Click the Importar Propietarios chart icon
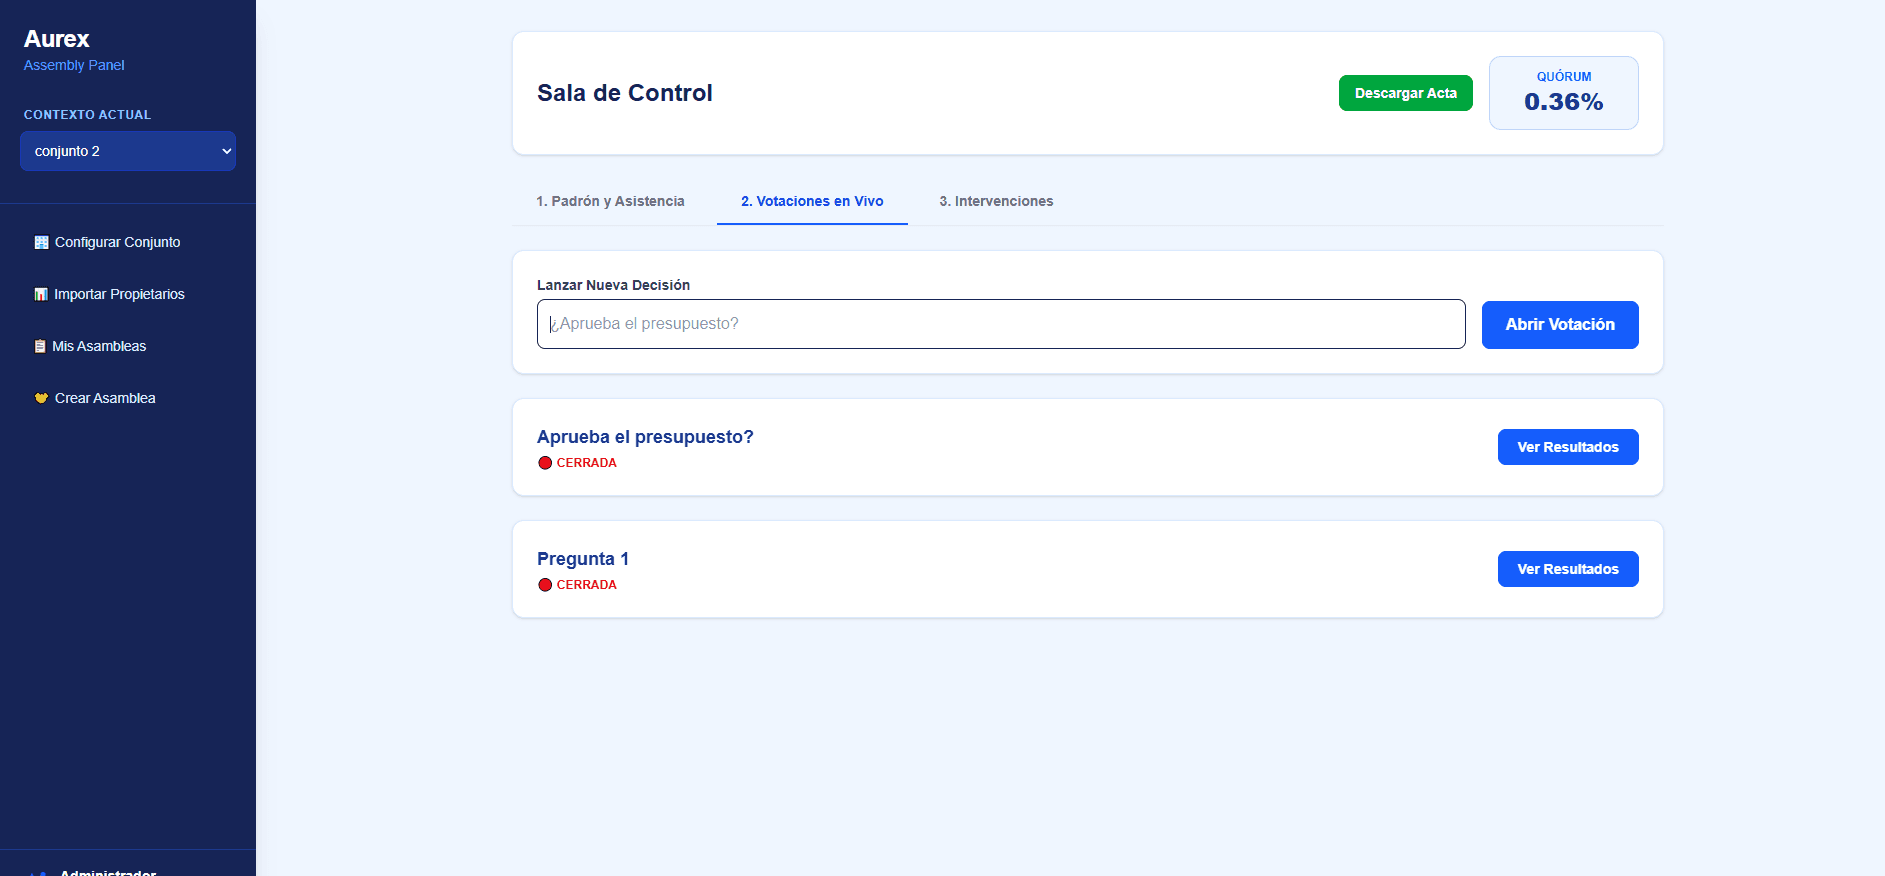This screenshot has height=876, width=1885. click(41, 294)
